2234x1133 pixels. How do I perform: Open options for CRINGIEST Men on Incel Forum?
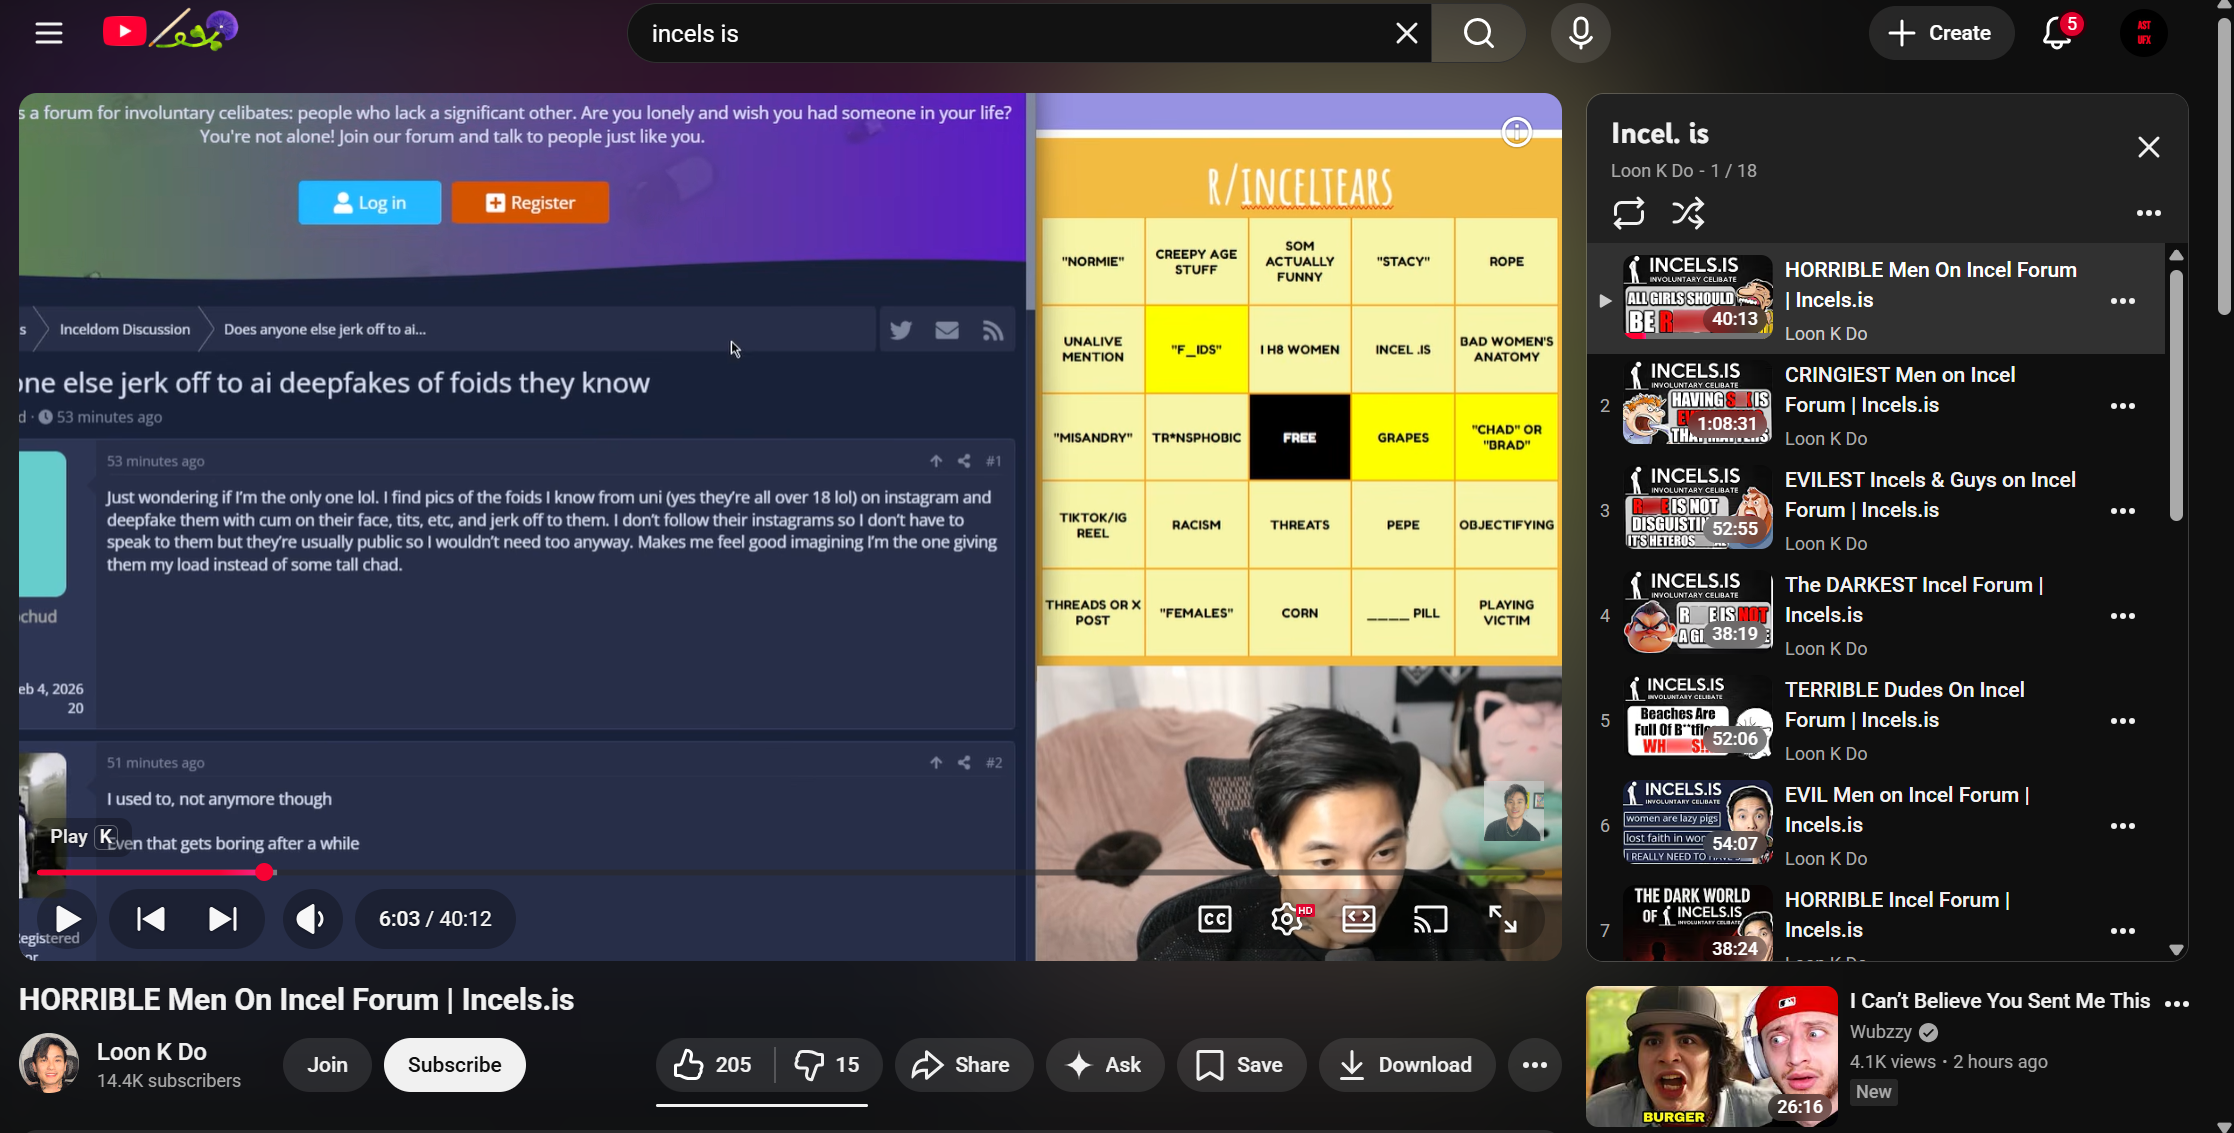2122,405
